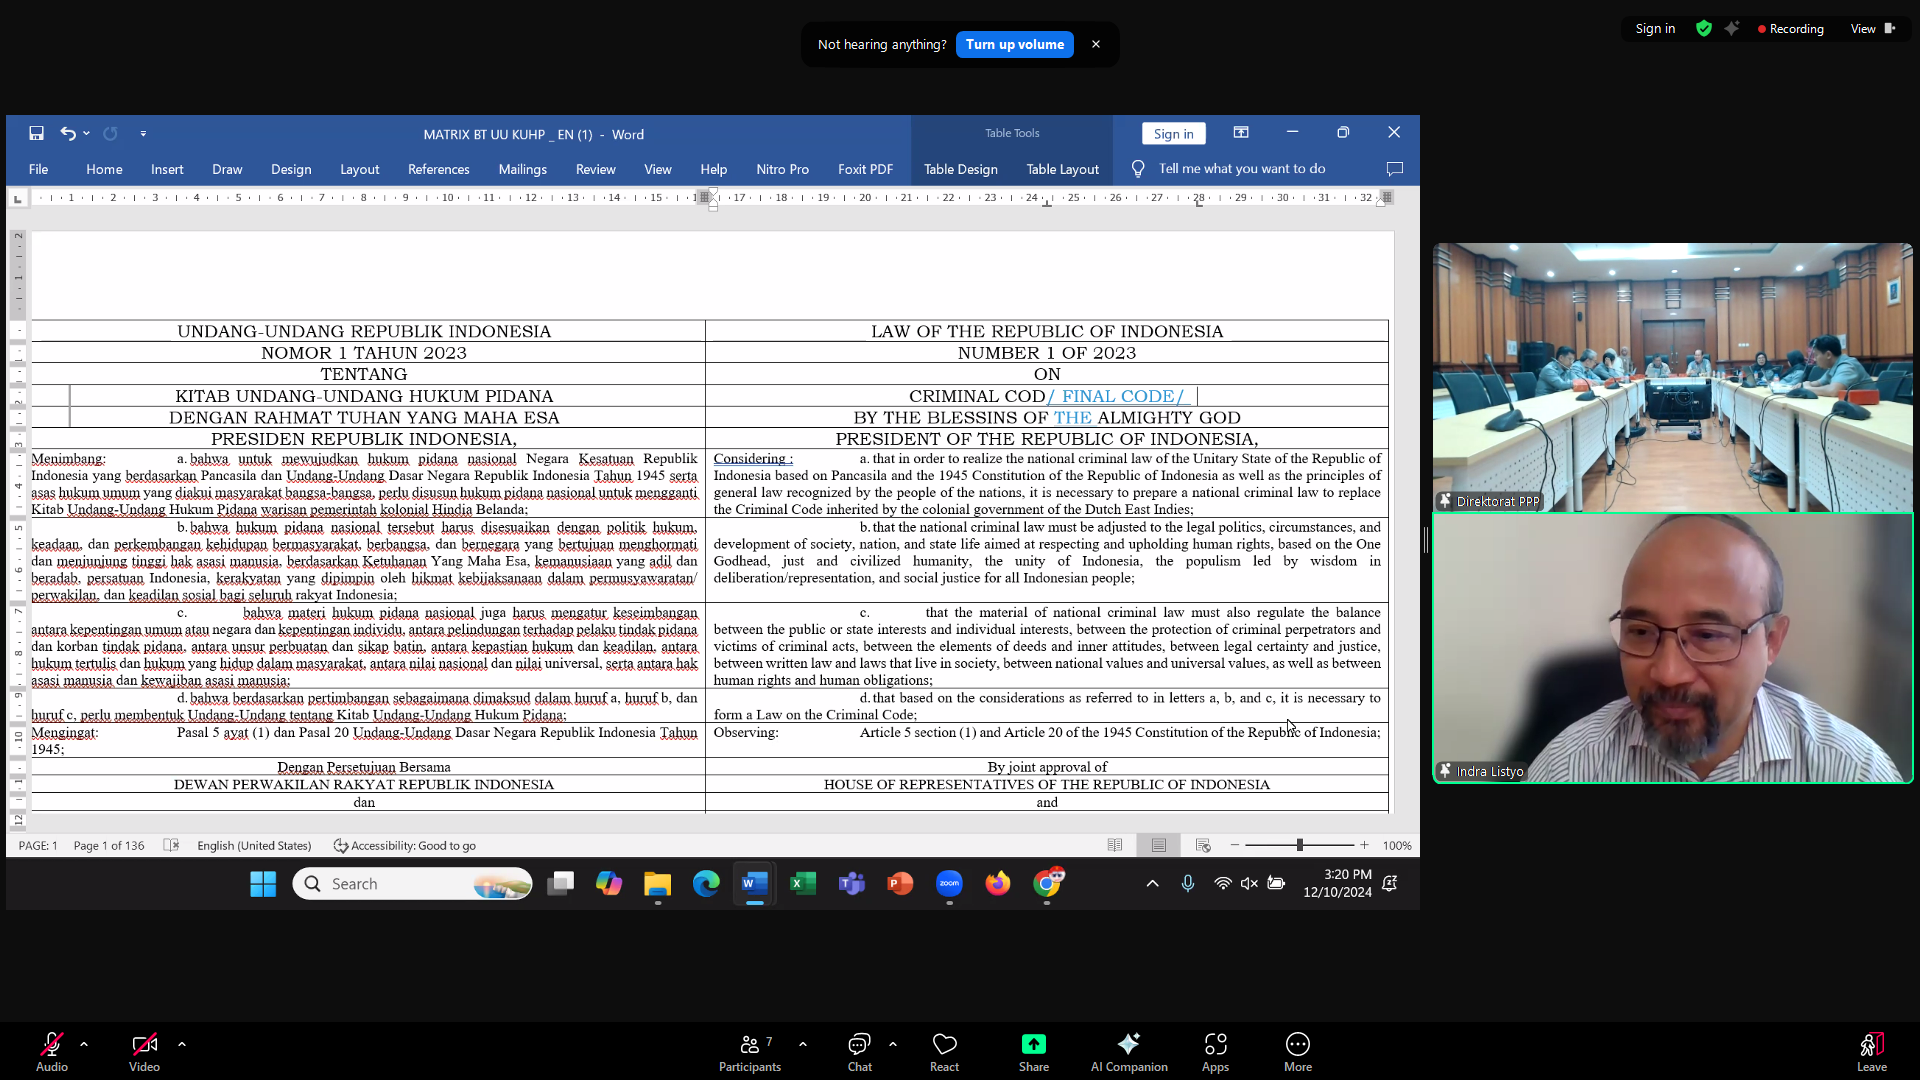Click the Zoom AI Companion sparkle indicator
The width and height of the screenshot is (1920, 1080).
(x=1732, y=29)
